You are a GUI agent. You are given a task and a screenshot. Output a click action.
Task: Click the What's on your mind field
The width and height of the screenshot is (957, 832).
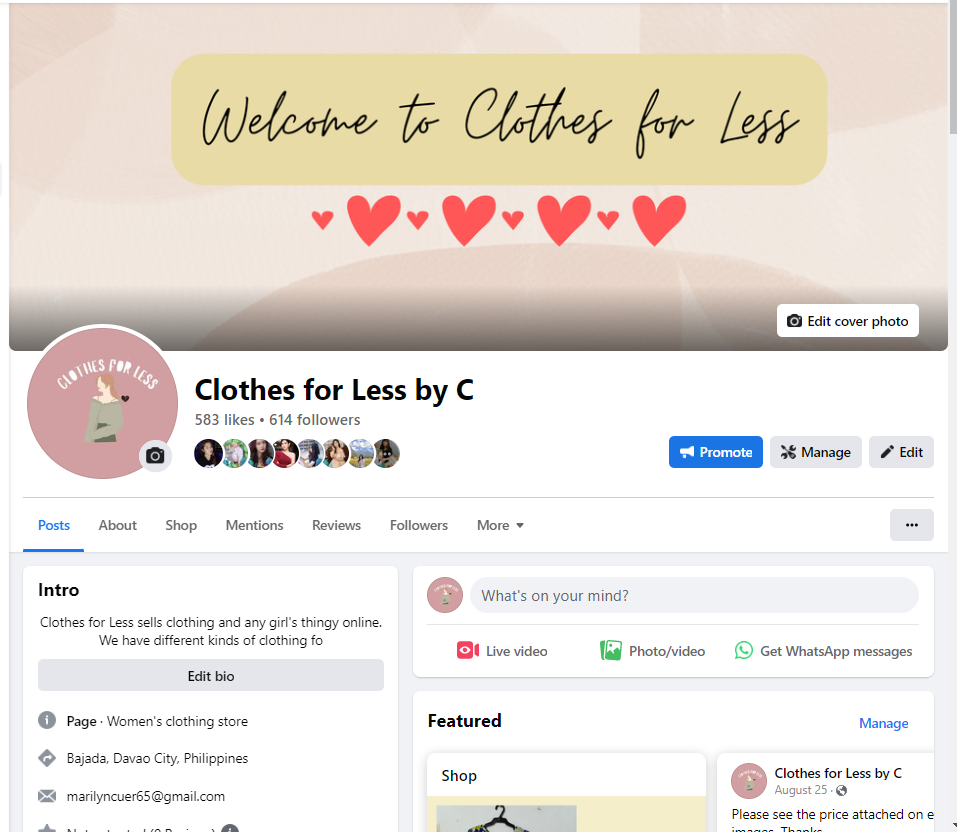click(x=694, y=595)
